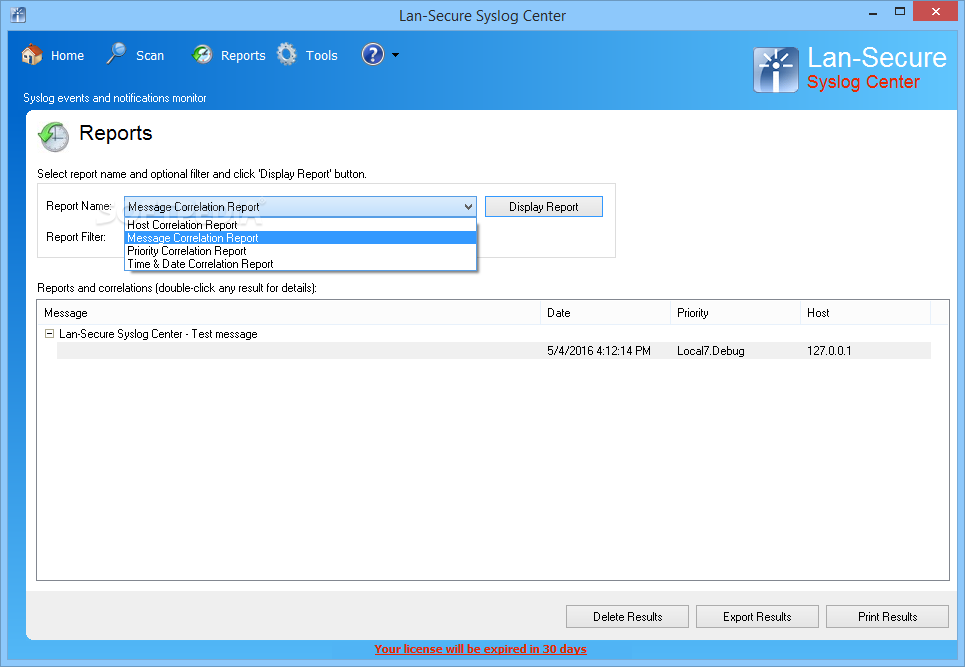This screenshot has height=667, width=965.
Task: Click the Home house icon
Action: (32, 55)
